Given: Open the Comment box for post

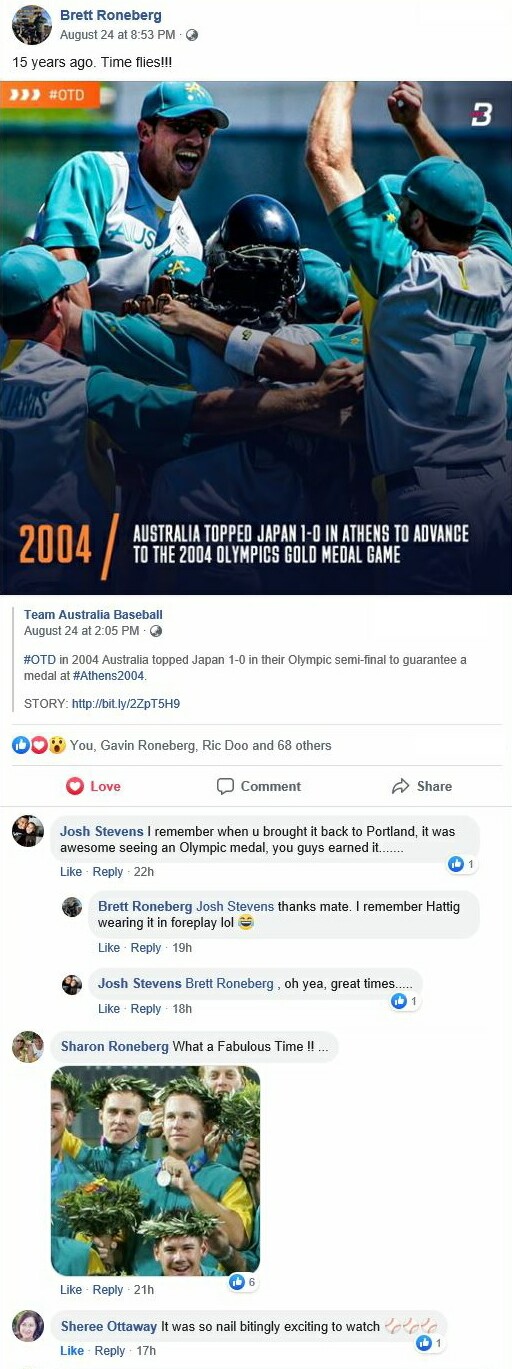Looking at the screenshot, I should point(259,786).
